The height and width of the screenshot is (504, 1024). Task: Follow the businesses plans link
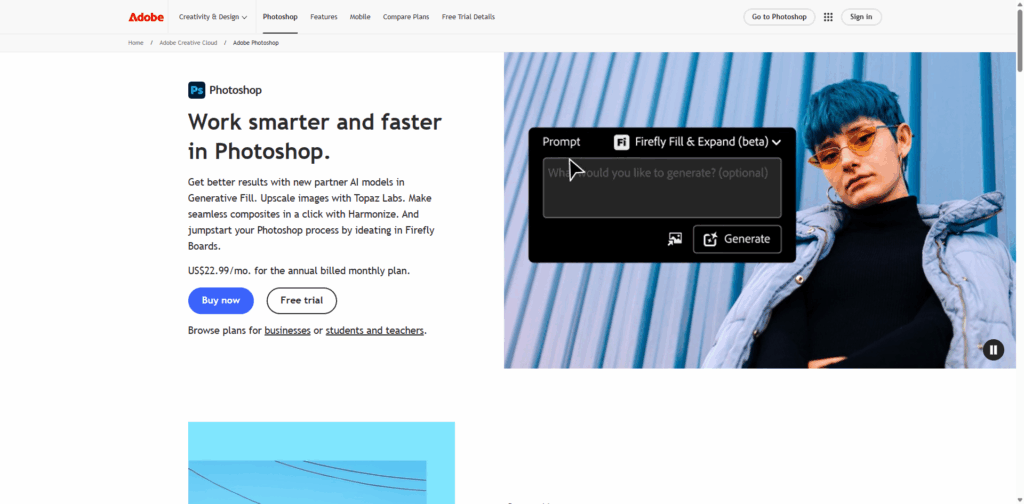287,331
